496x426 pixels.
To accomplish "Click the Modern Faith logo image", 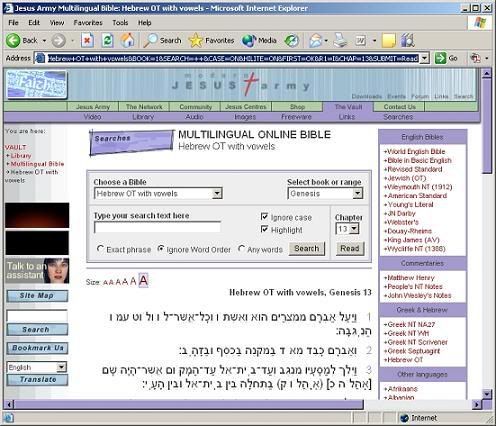I will [x=36, y=85].
